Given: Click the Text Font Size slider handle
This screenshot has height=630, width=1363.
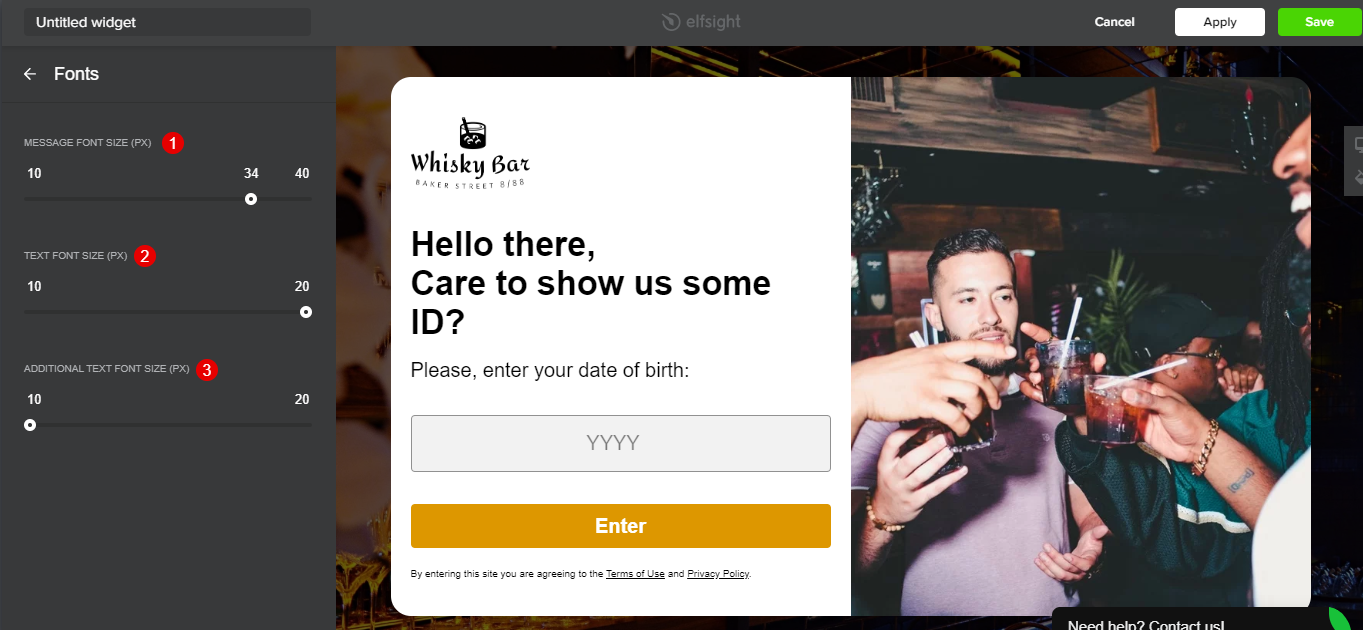Looking at the screenshot, I should pos(306,312).
